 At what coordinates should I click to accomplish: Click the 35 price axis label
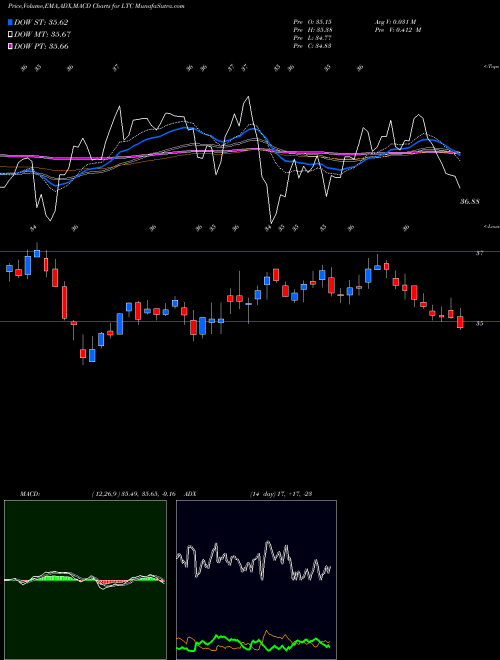pos(479,323)
